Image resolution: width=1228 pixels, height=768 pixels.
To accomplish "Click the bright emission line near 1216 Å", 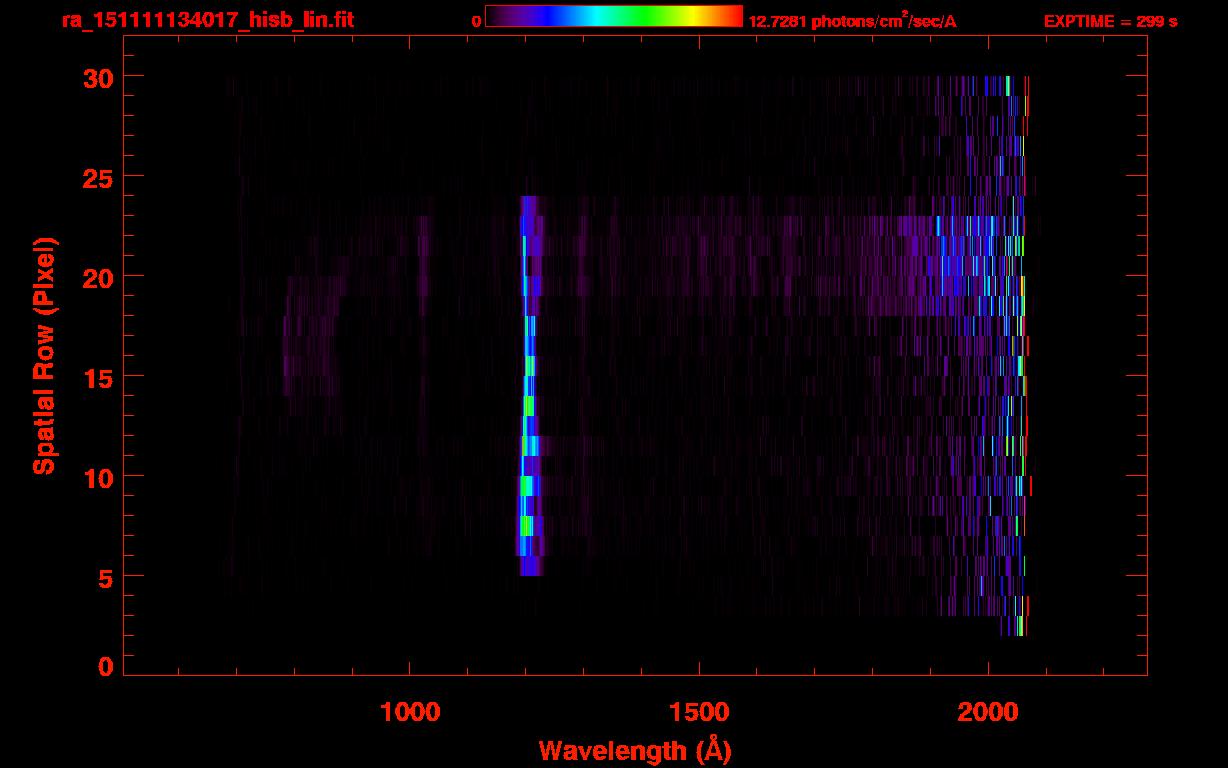I will pos(529,386).
